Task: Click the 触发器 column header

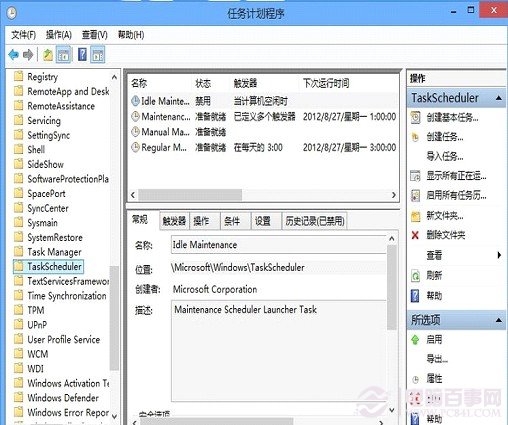Action: [245, 83]
